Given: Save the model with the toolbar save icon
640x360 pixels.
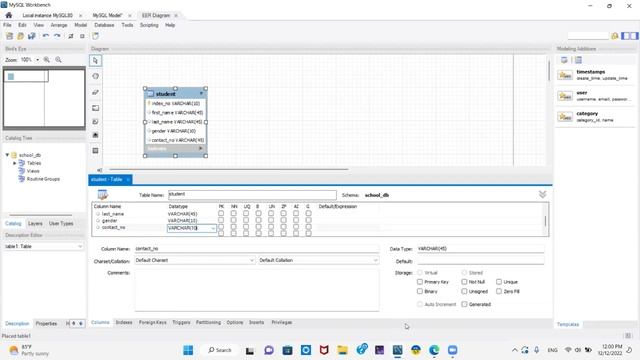Looking at the screenshot, I should pyautogui.click(x=31, y=36).
